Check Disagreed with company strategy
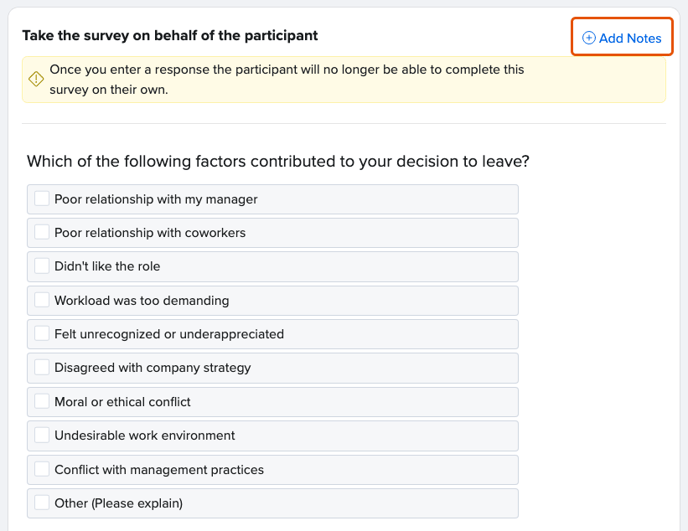 click(42, 367)
